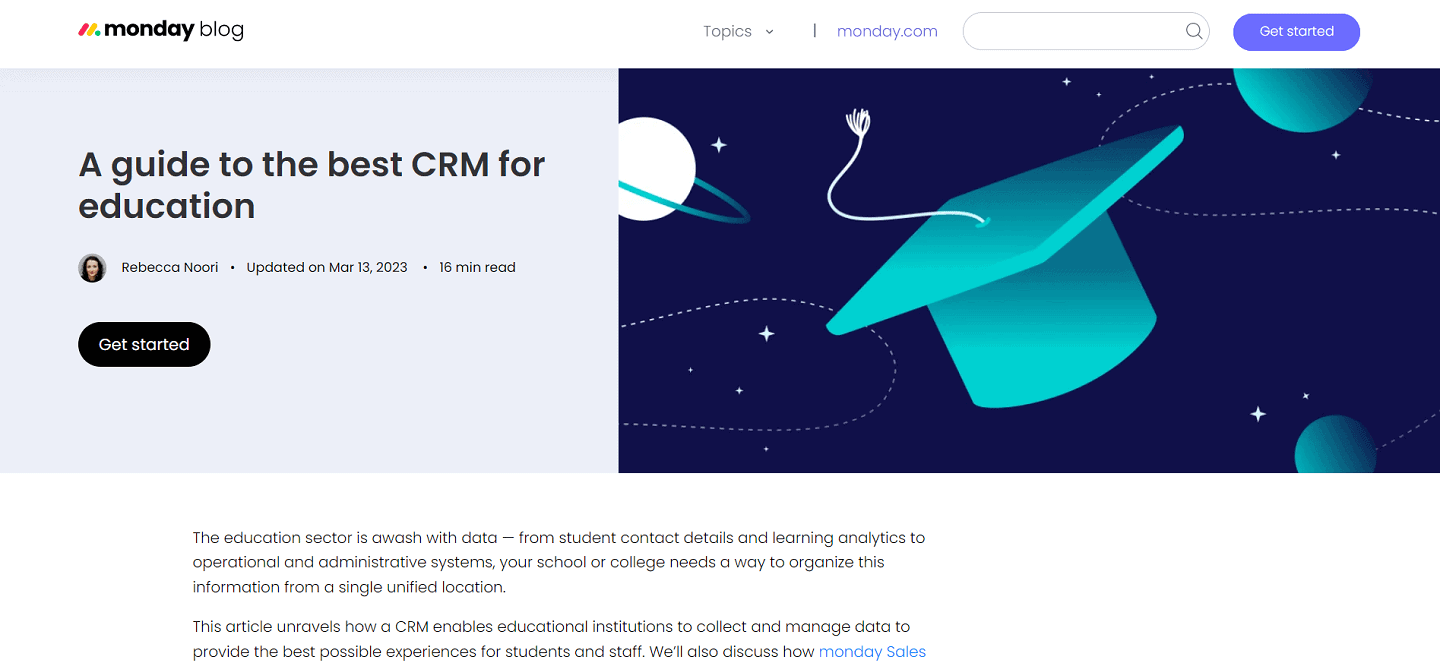Click the Updated on Mar 13, 2023 date
This screenshot has height=663, width=1440.
327,267
